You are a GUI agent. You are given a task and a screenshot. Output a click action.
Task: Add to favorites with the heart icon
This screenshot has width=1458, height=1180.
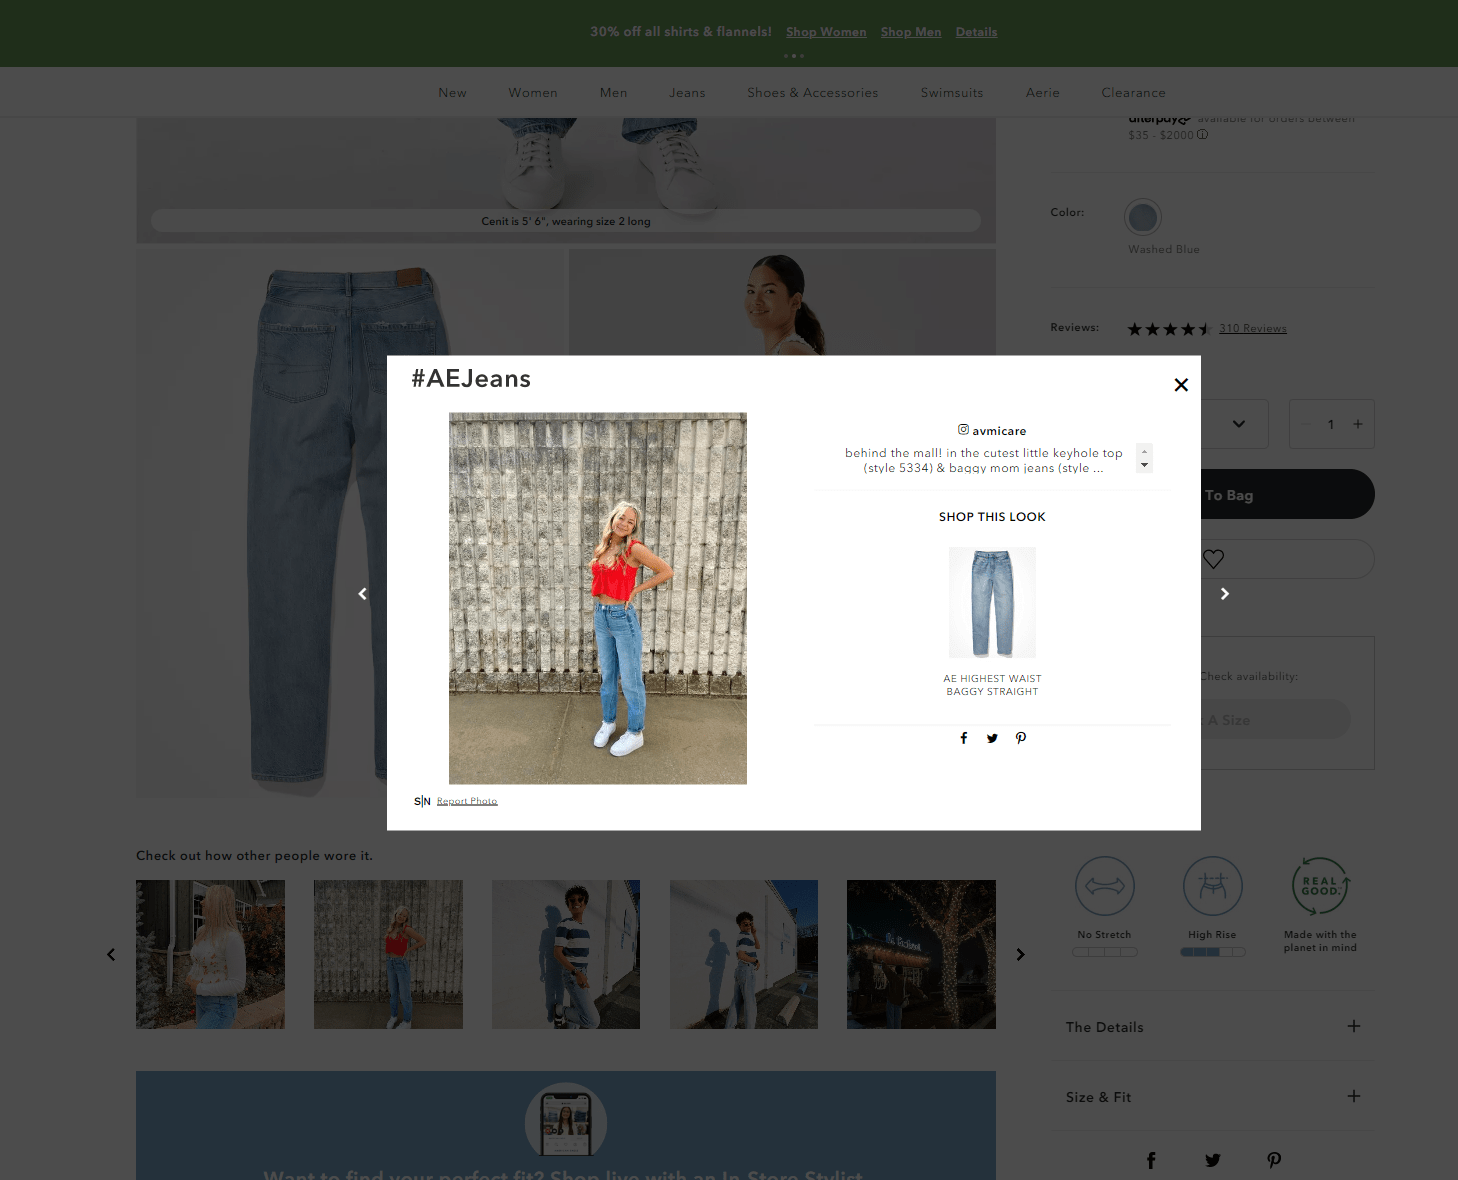pos(1214,559)
